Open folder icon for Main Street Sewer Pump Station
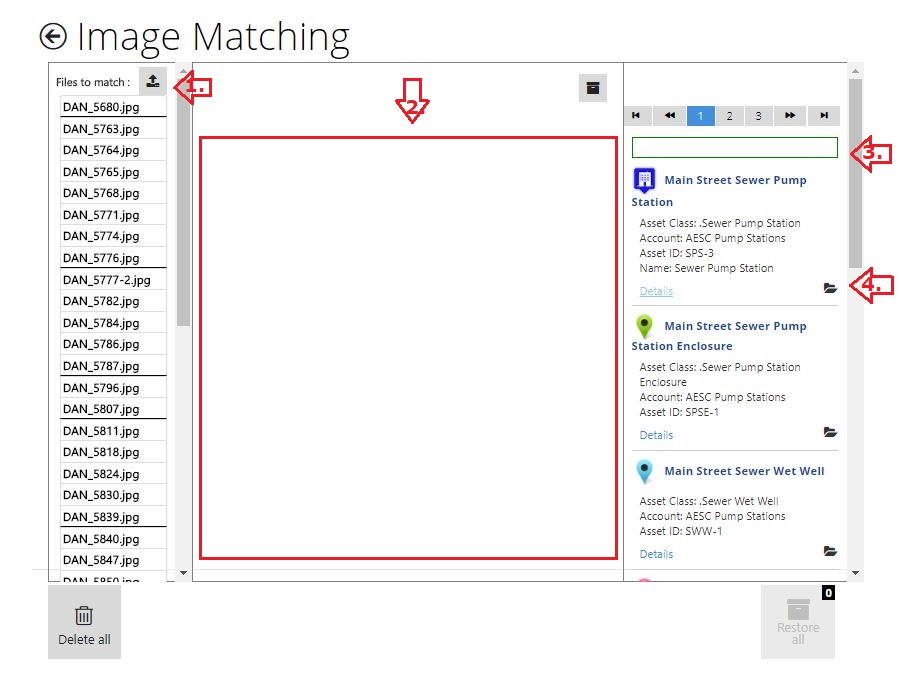Image resolution: width=898 pixels, height=681 pixels. pyautogui.click(x=830, y=288)
